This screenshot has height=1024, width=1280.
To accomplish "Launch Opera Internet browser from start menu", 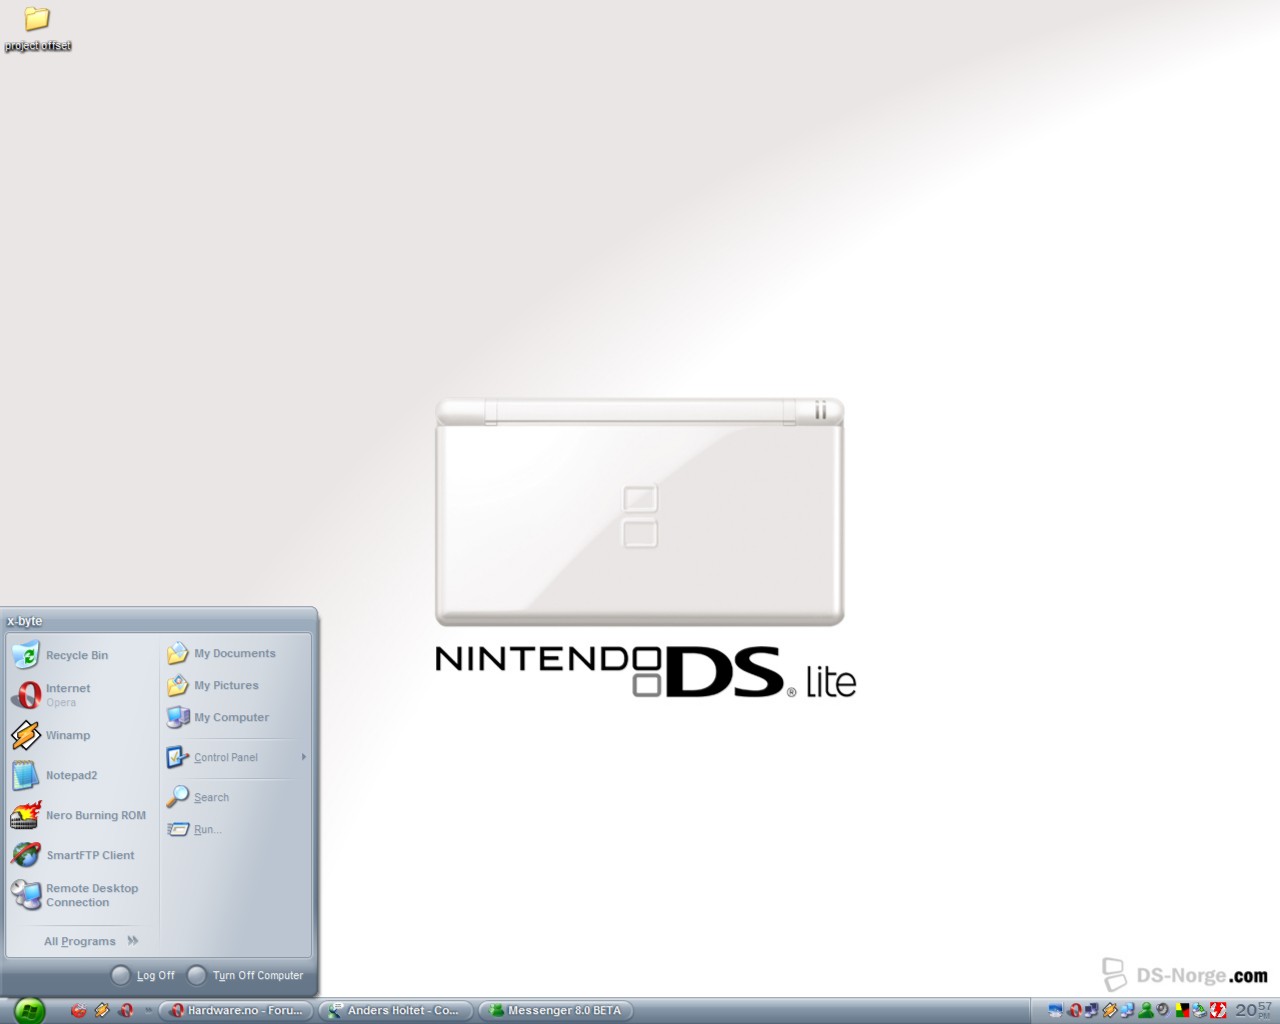I will [x=83, y=695].
